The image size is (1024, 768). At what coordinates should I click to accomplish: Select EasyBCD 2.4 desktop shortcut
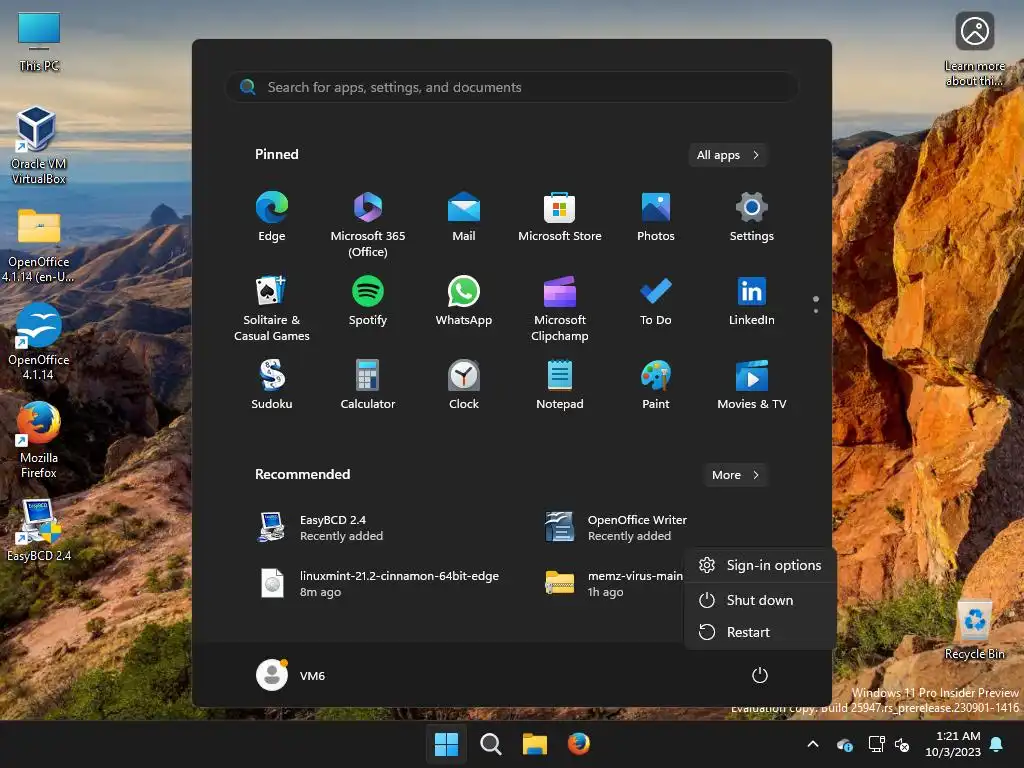pos(39,530)
